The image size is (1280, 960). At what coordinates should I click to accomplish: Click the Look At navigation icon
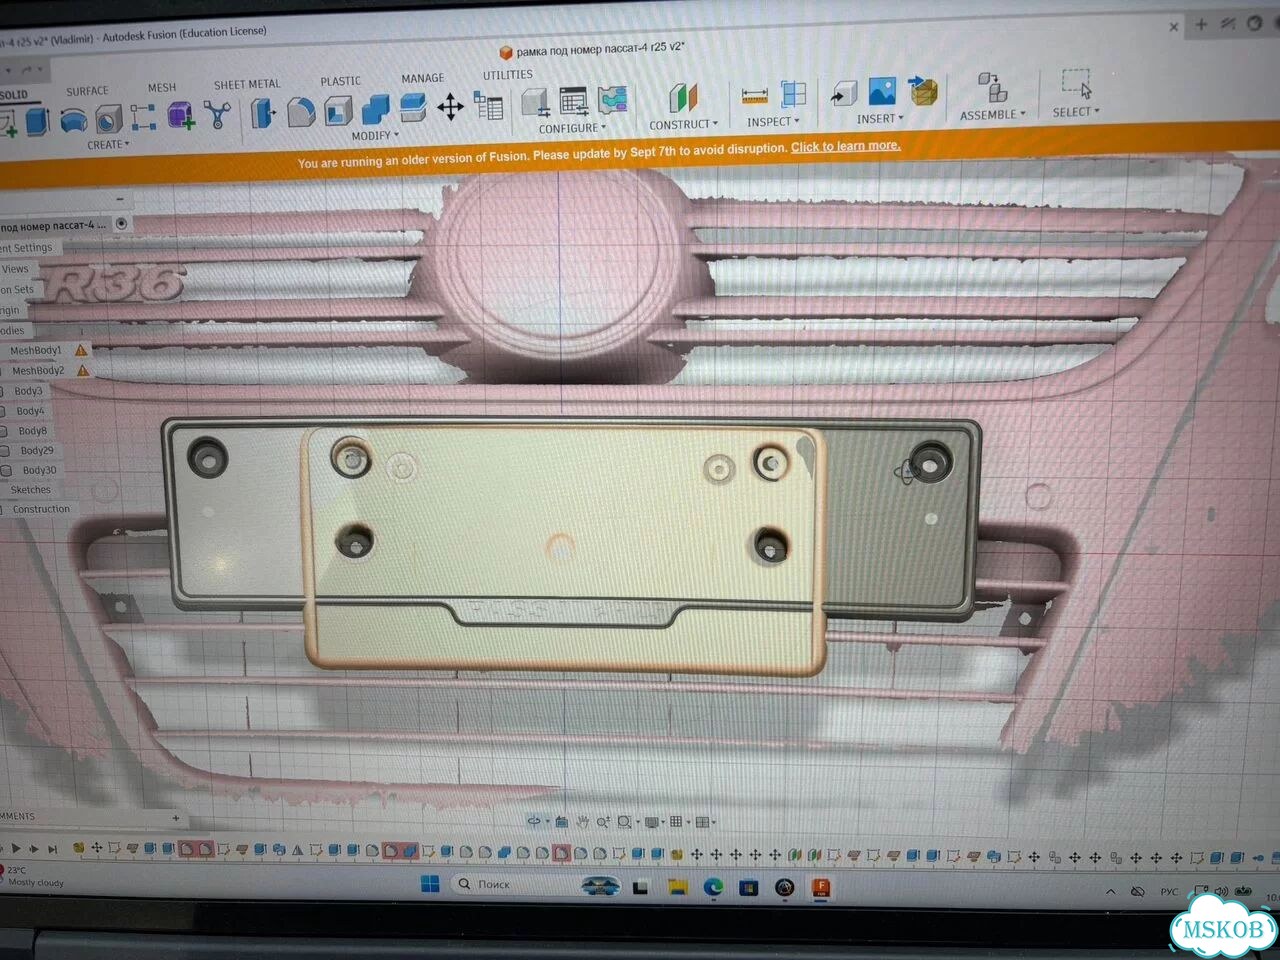[562, 821]
